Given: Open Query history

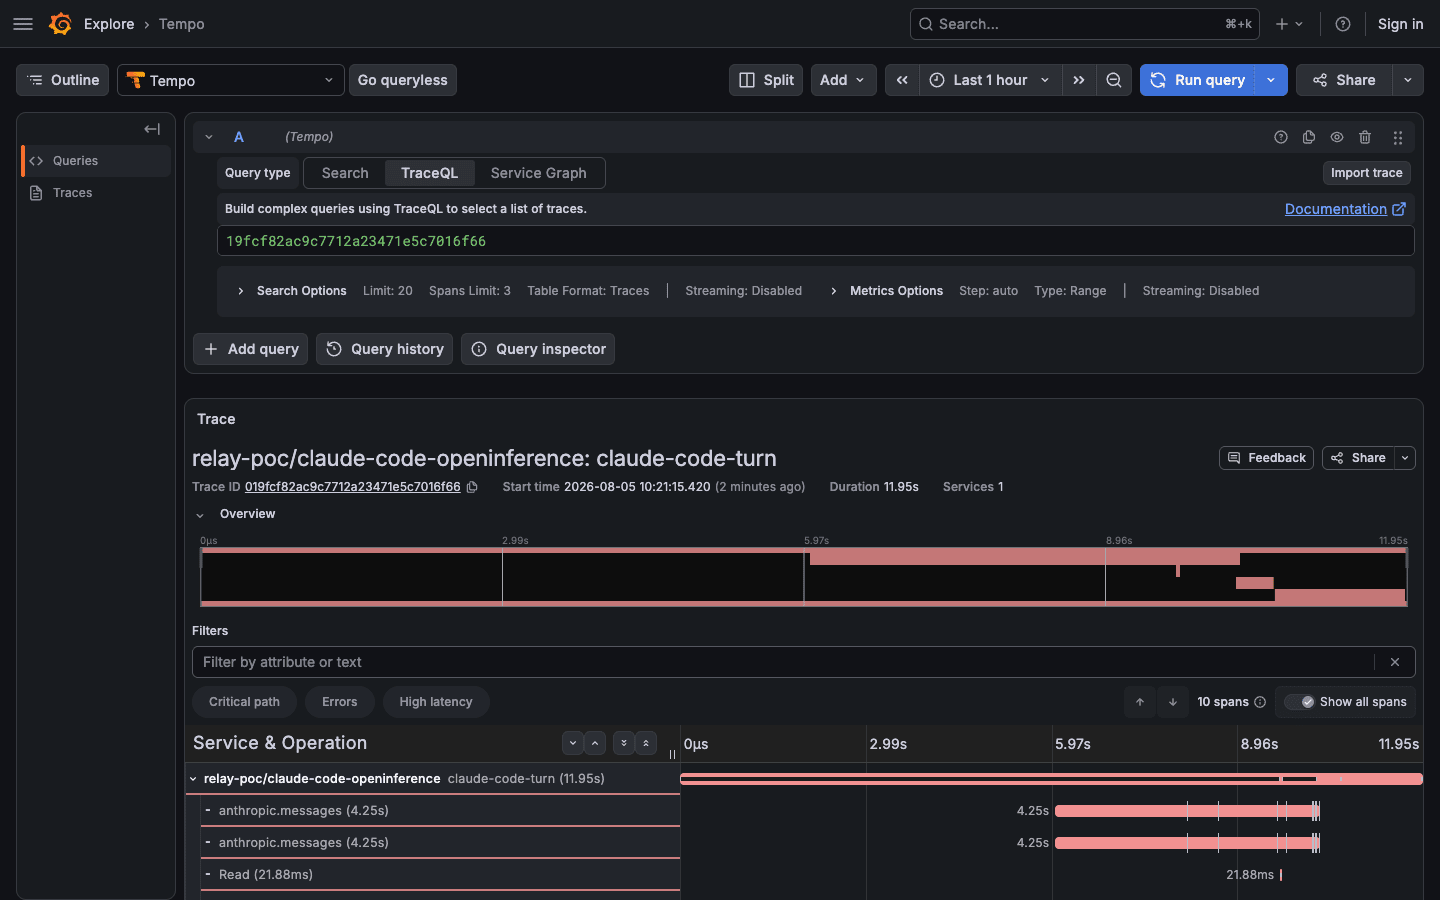Looking at the screenshot, I should [x=384, y=349].
